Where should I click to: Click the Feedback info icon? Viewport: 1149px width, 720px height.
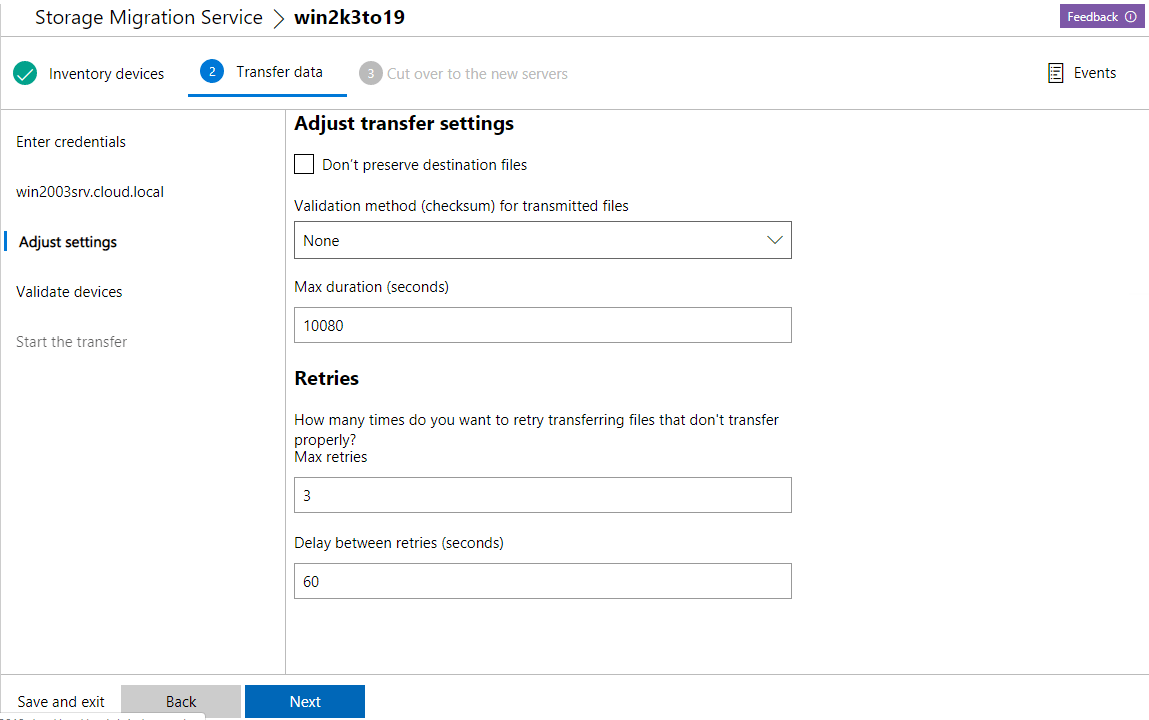click(1131, 17)
